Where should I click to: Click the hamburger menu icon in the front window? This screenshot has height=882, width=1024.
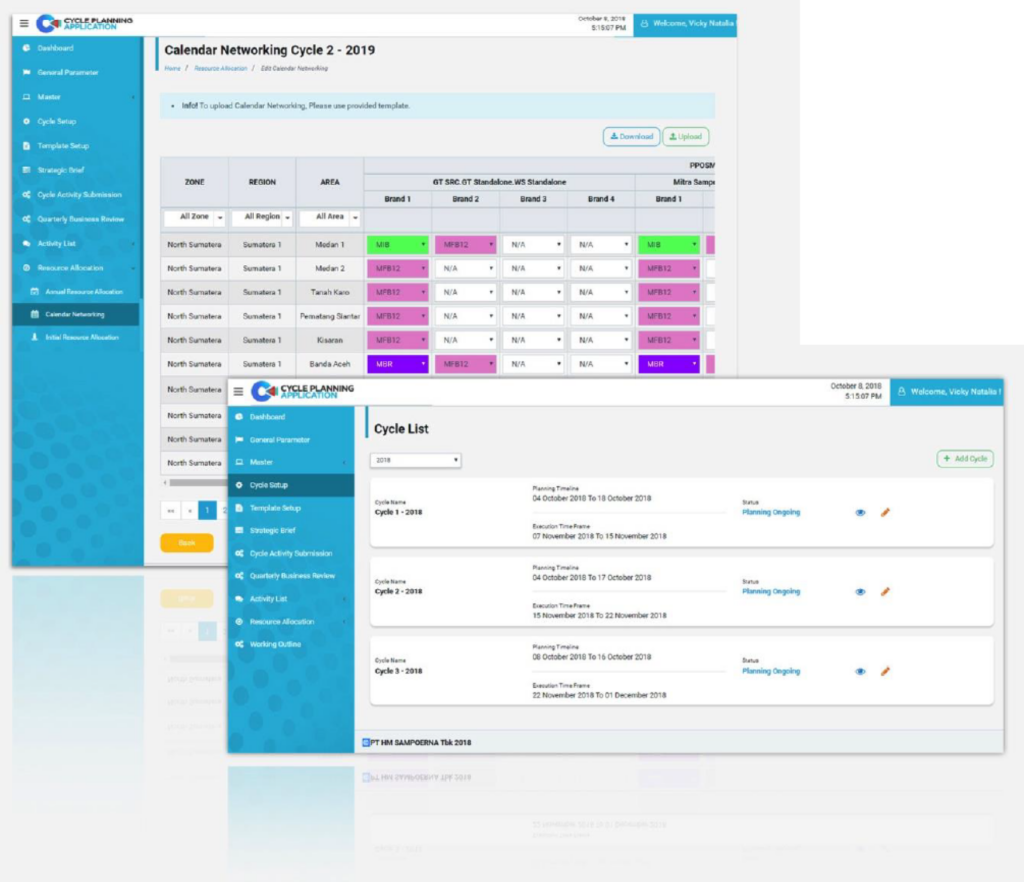click(238, 392)
